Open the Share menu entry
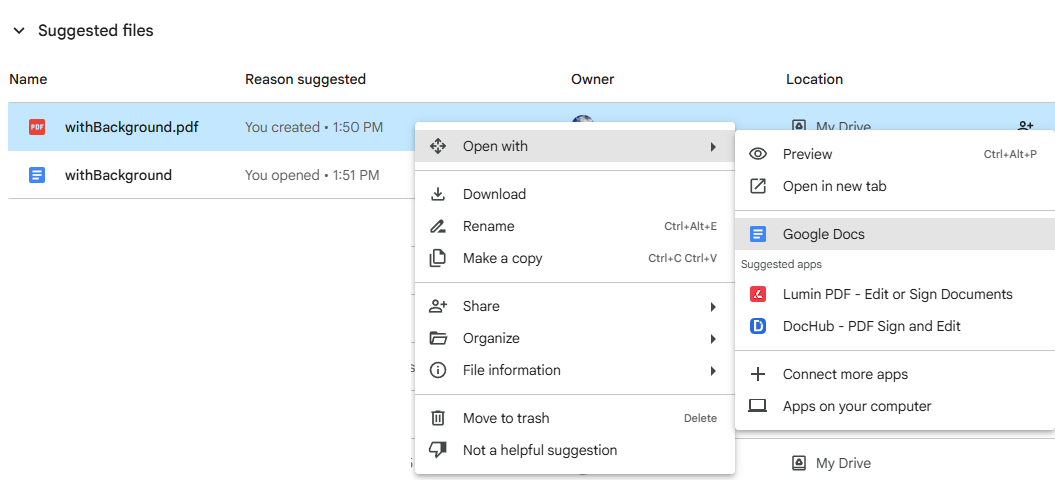 coord(575,306)
